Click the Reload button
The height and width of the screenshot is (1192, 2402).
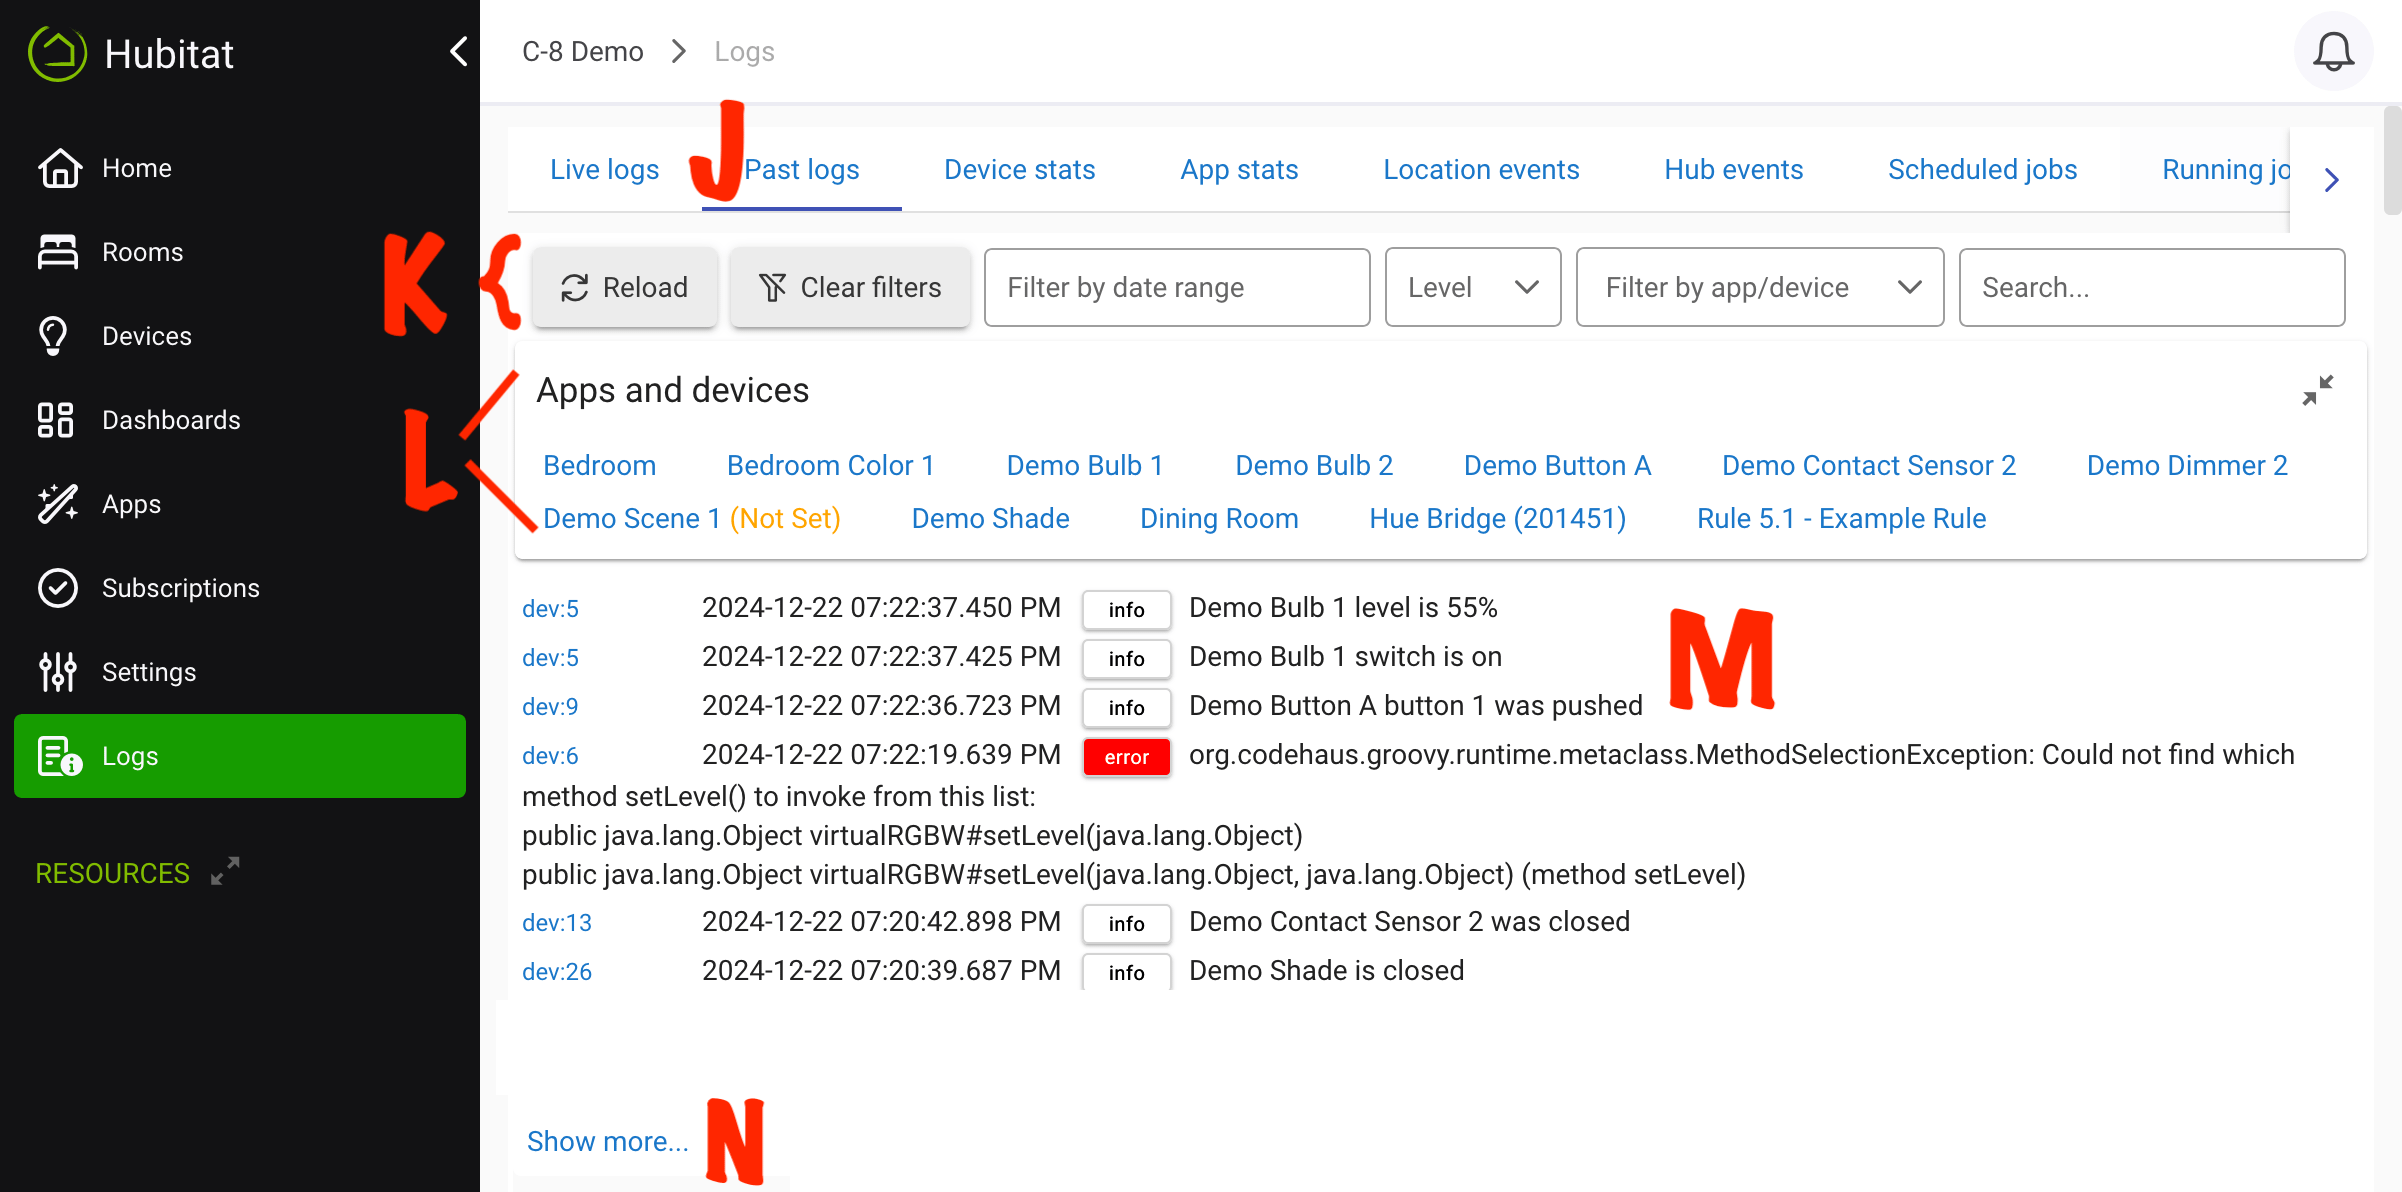click(625, 288)
